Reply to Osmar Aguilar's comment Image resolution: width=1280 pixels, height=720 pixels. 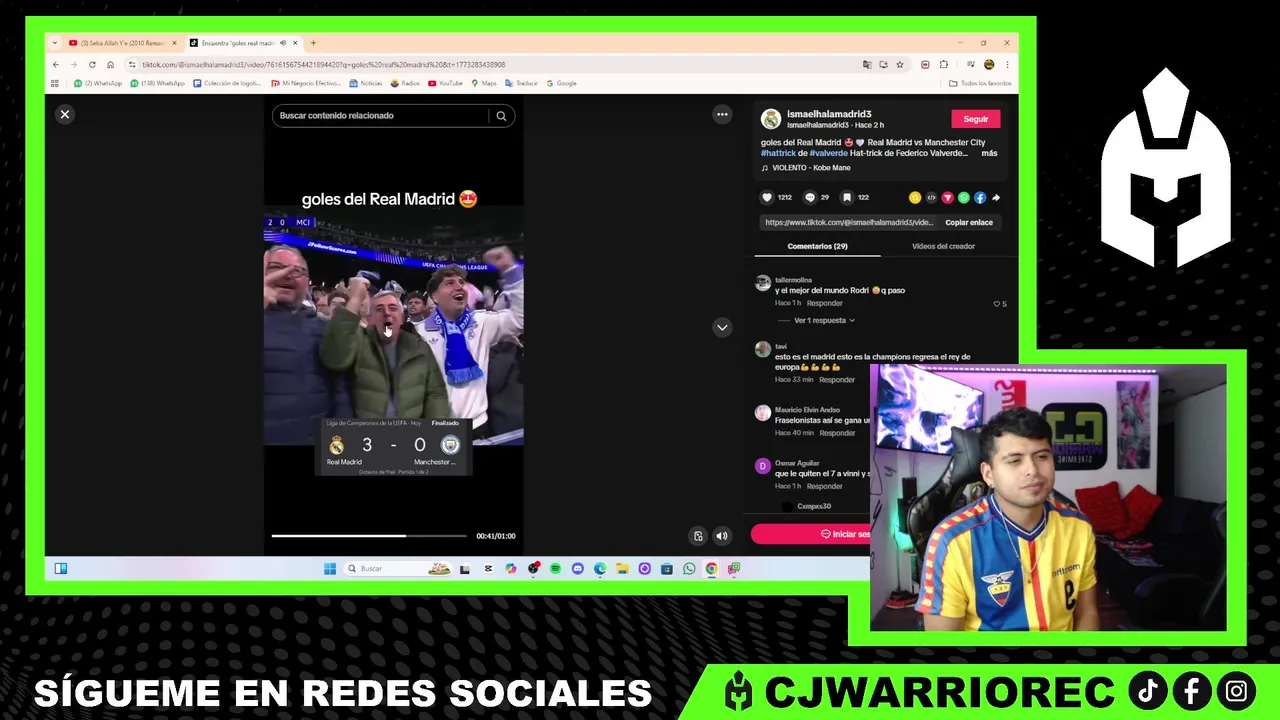825,486
